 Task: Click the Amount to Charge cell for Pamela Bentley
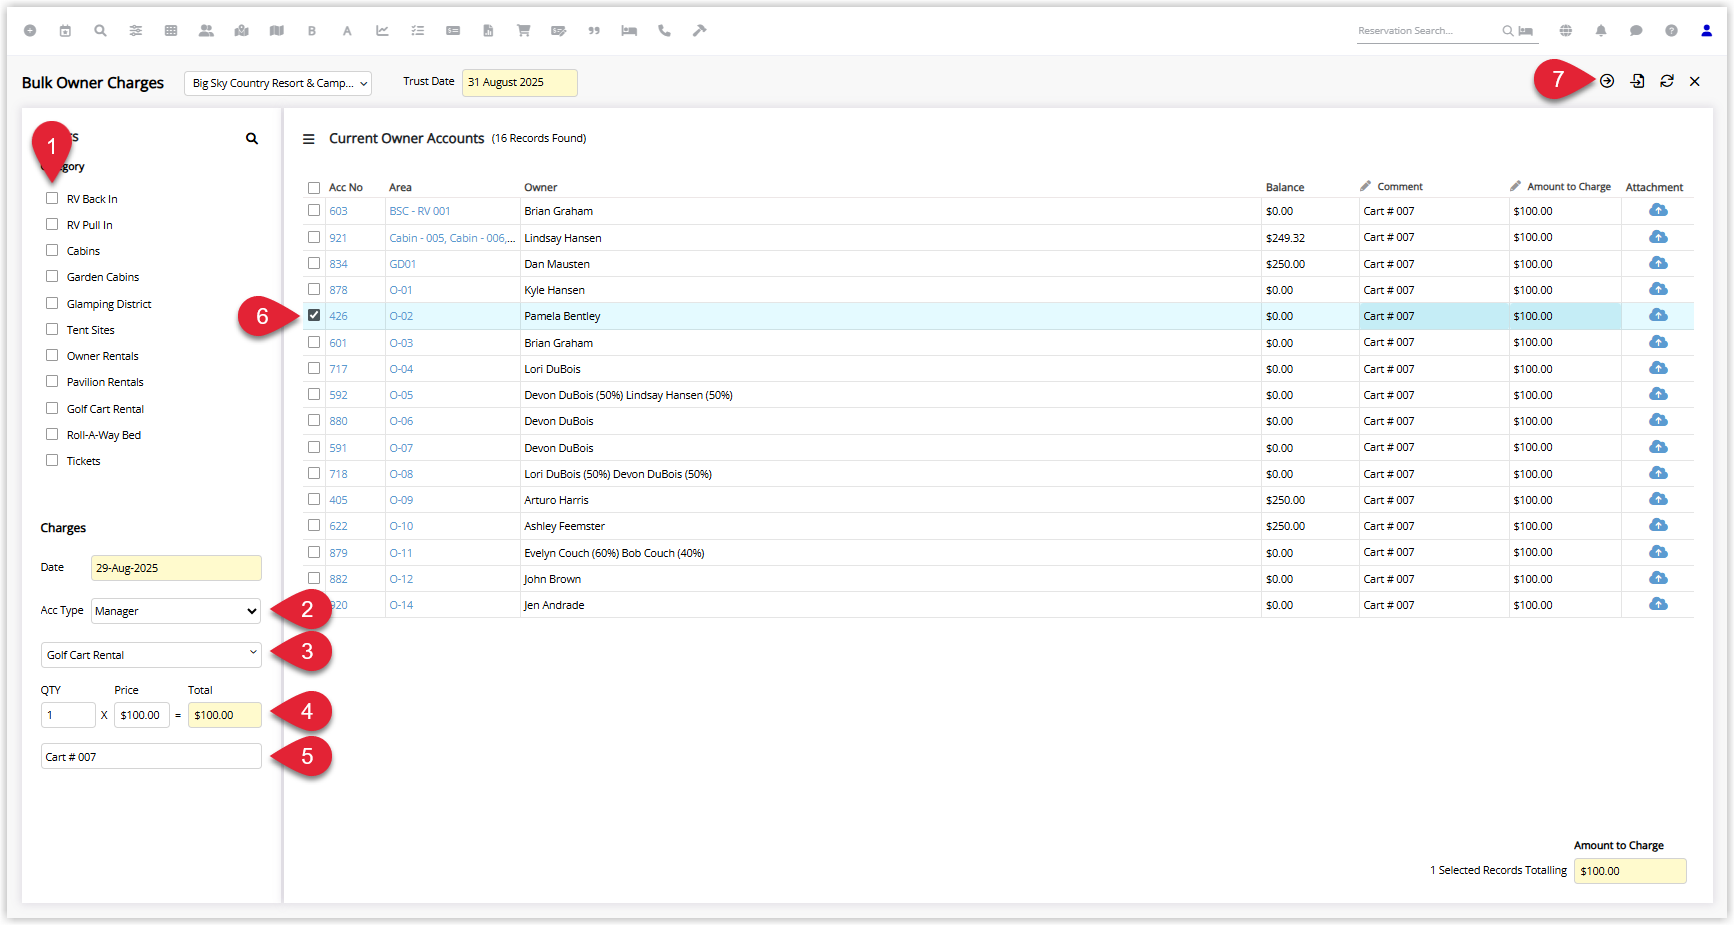[x=1565, y=316]
